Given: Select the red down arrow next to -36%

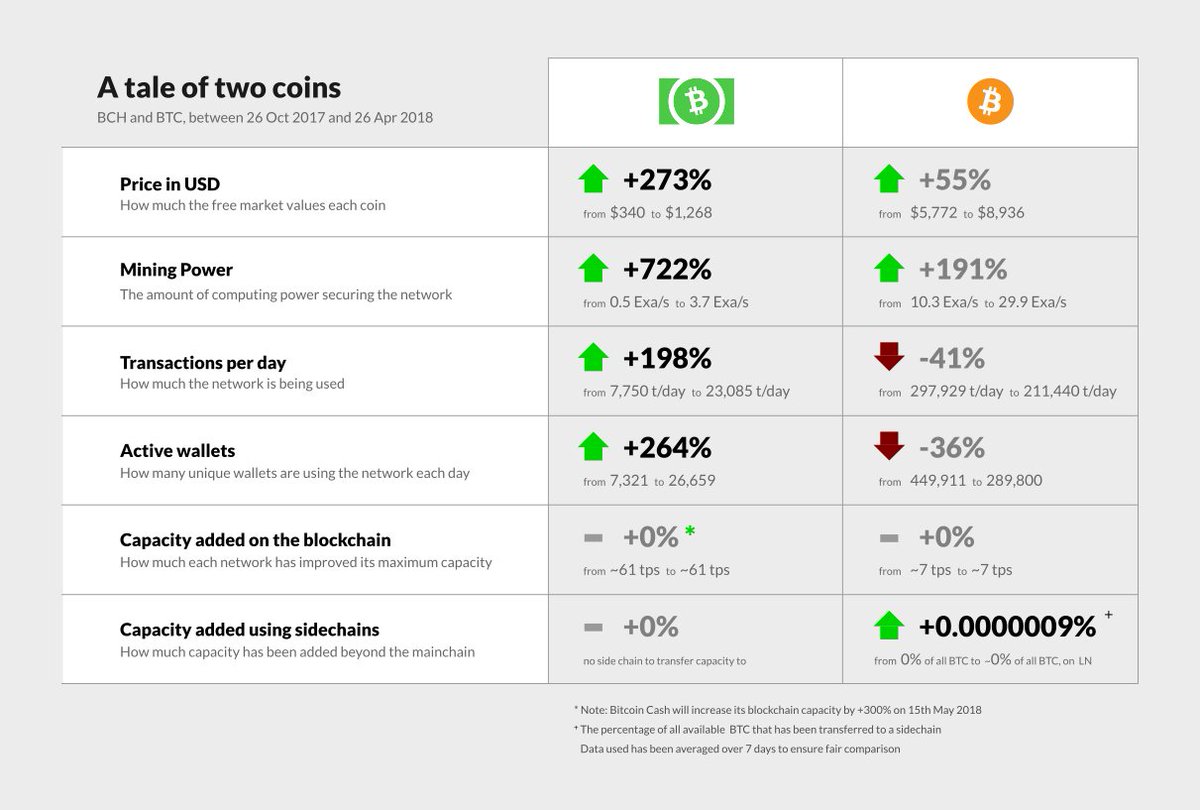Looking at the screenshot, I should click(x=888, y=446).
